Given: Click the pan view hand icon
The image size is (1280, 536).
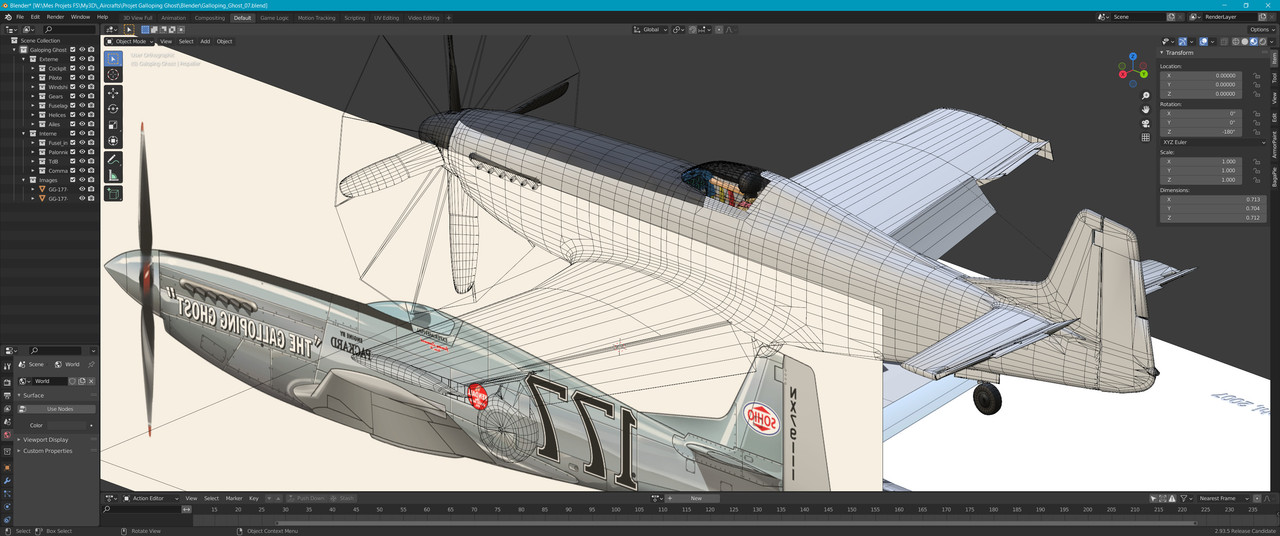Looking at the screenshot, I should (1145, 109).
